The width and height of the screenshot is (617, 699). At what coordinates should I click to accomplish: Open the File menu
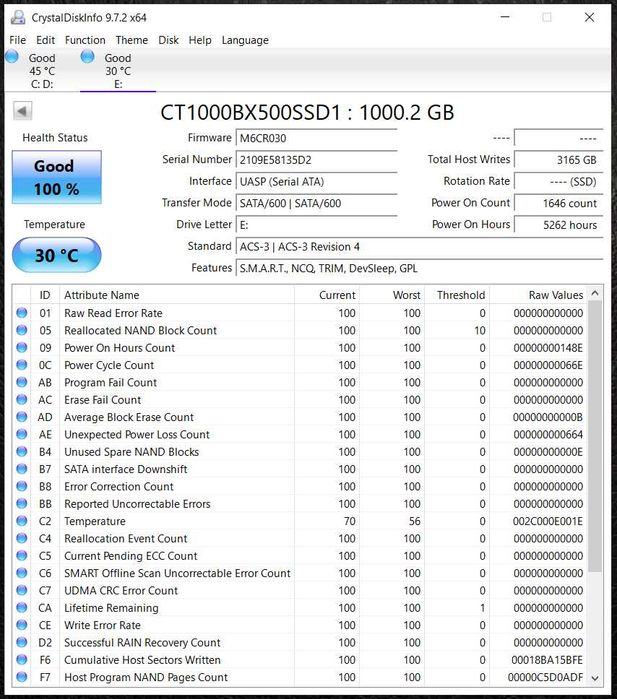(x=17, y=40)
